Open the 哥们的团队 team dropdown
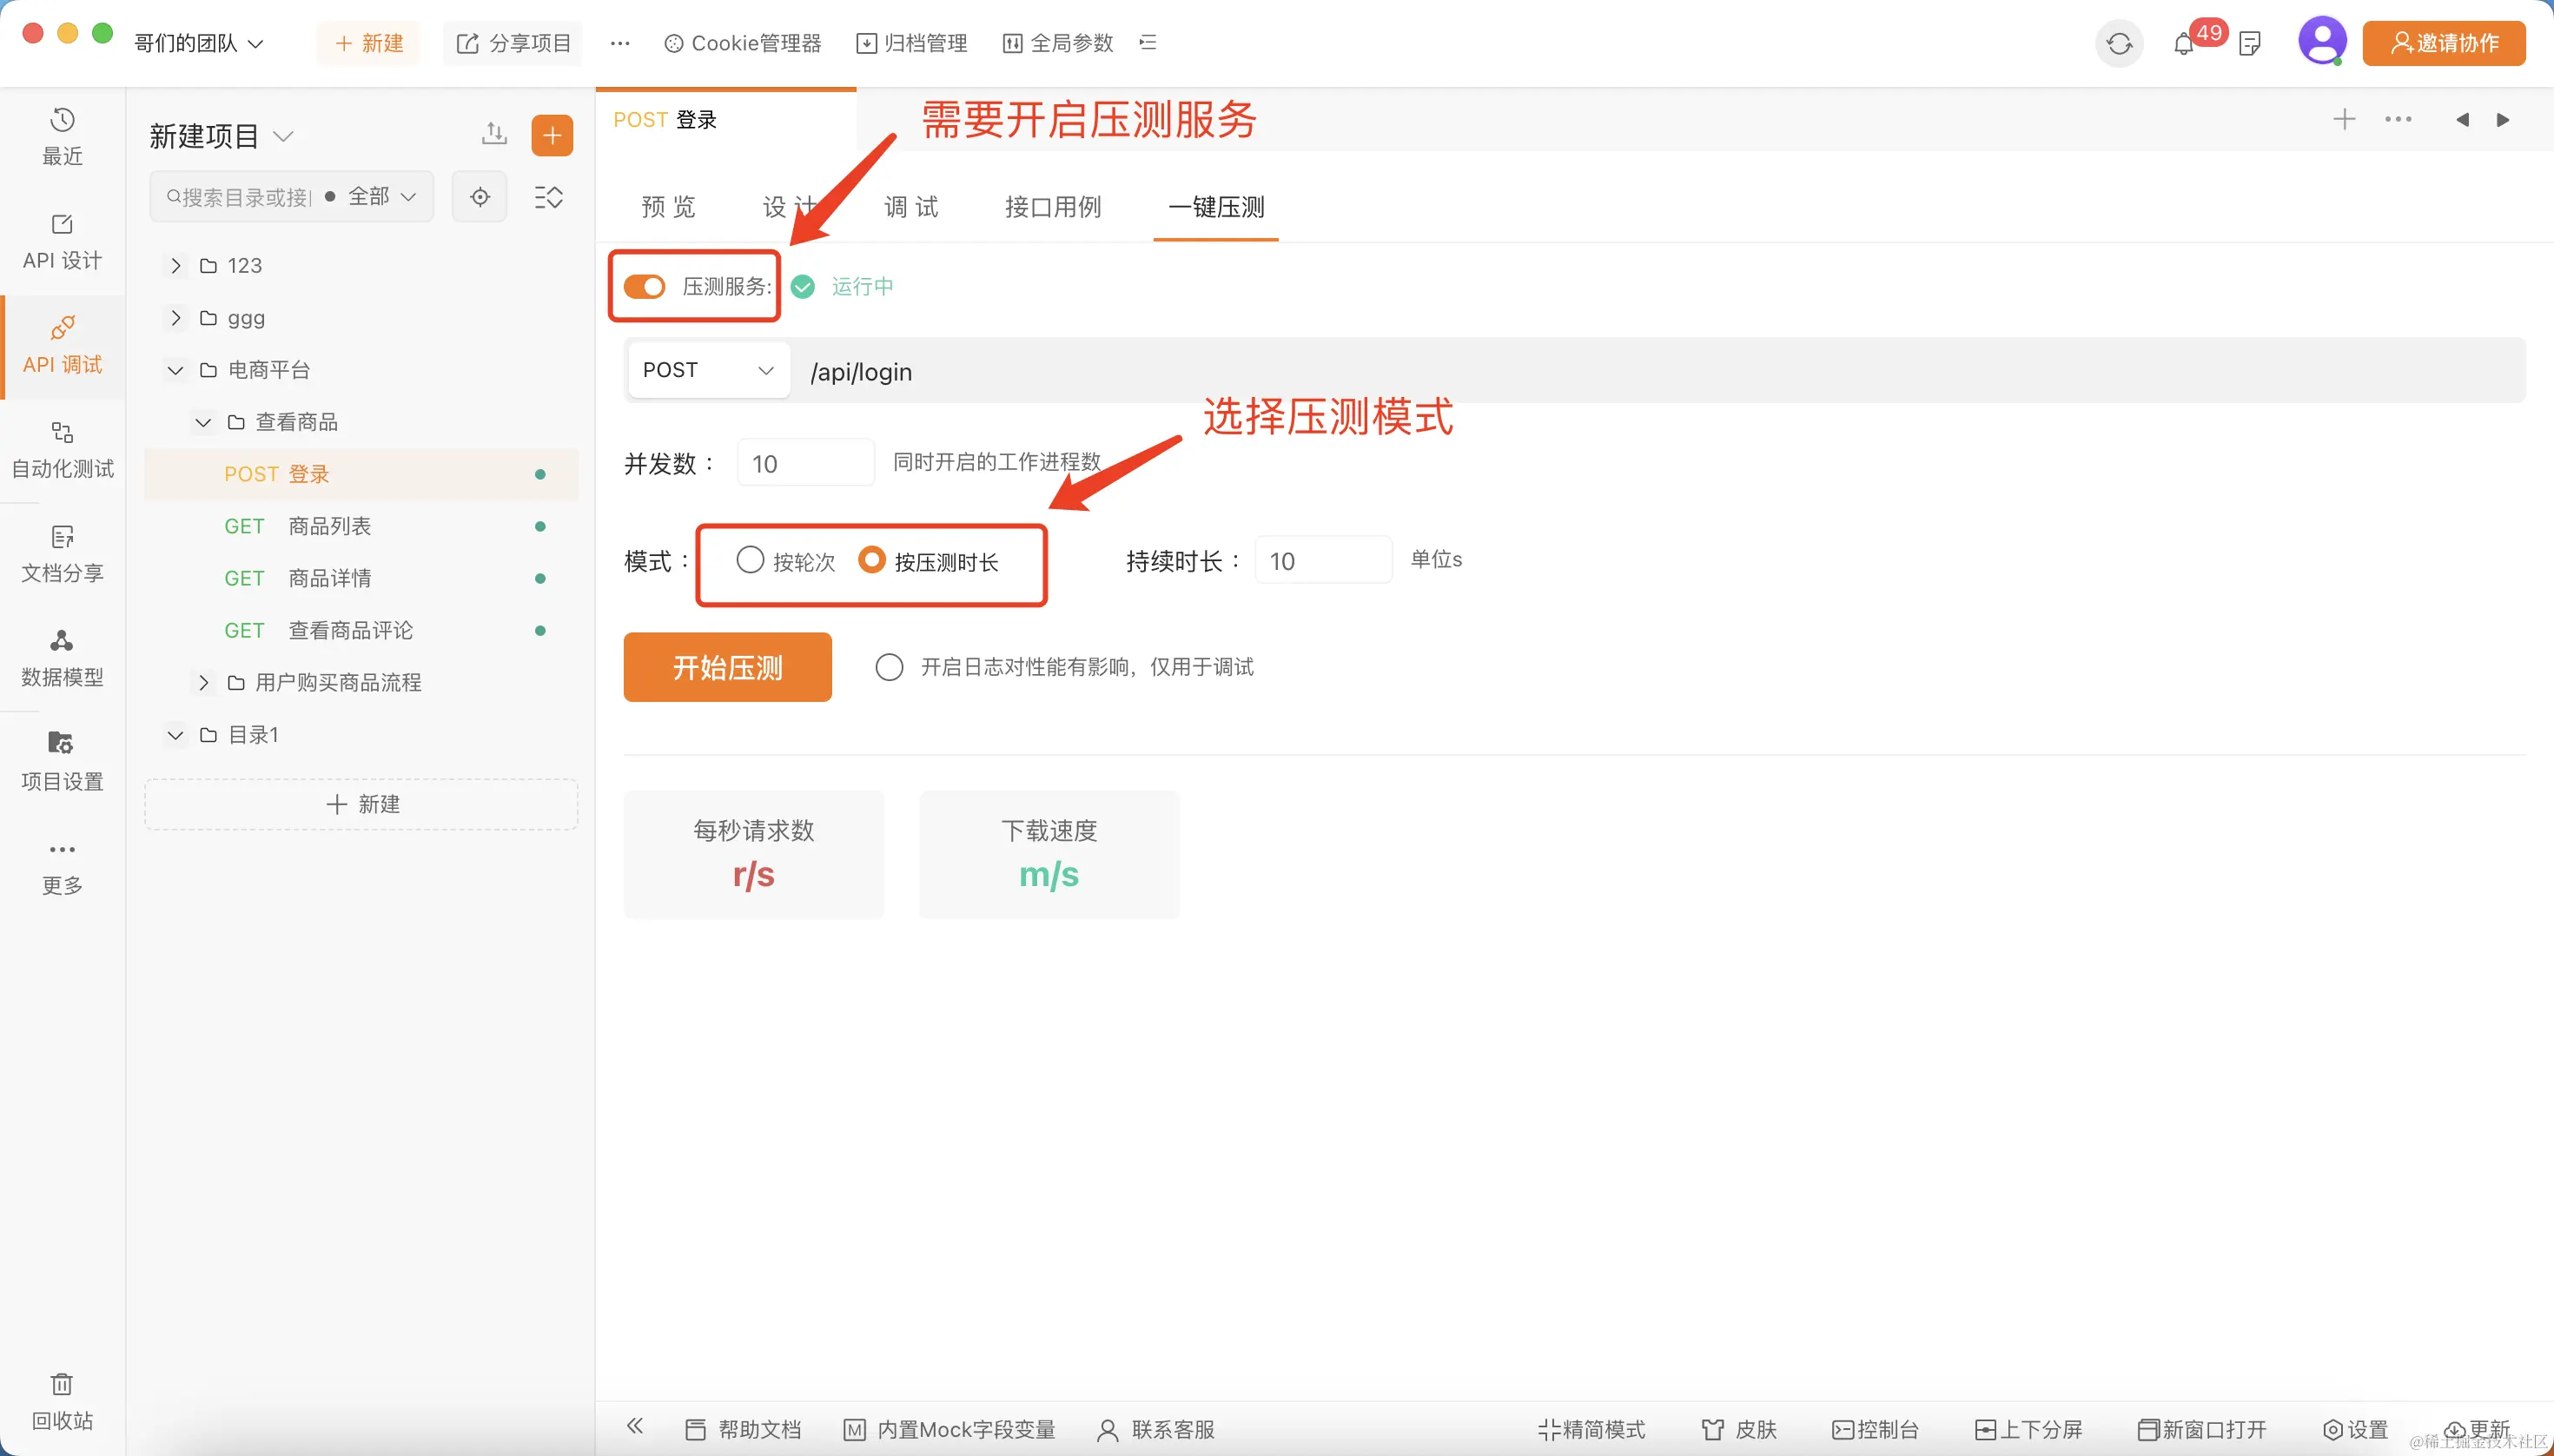Image resolution: width=2554 pixels, height=1456 pixels. (x=199, y=43)
